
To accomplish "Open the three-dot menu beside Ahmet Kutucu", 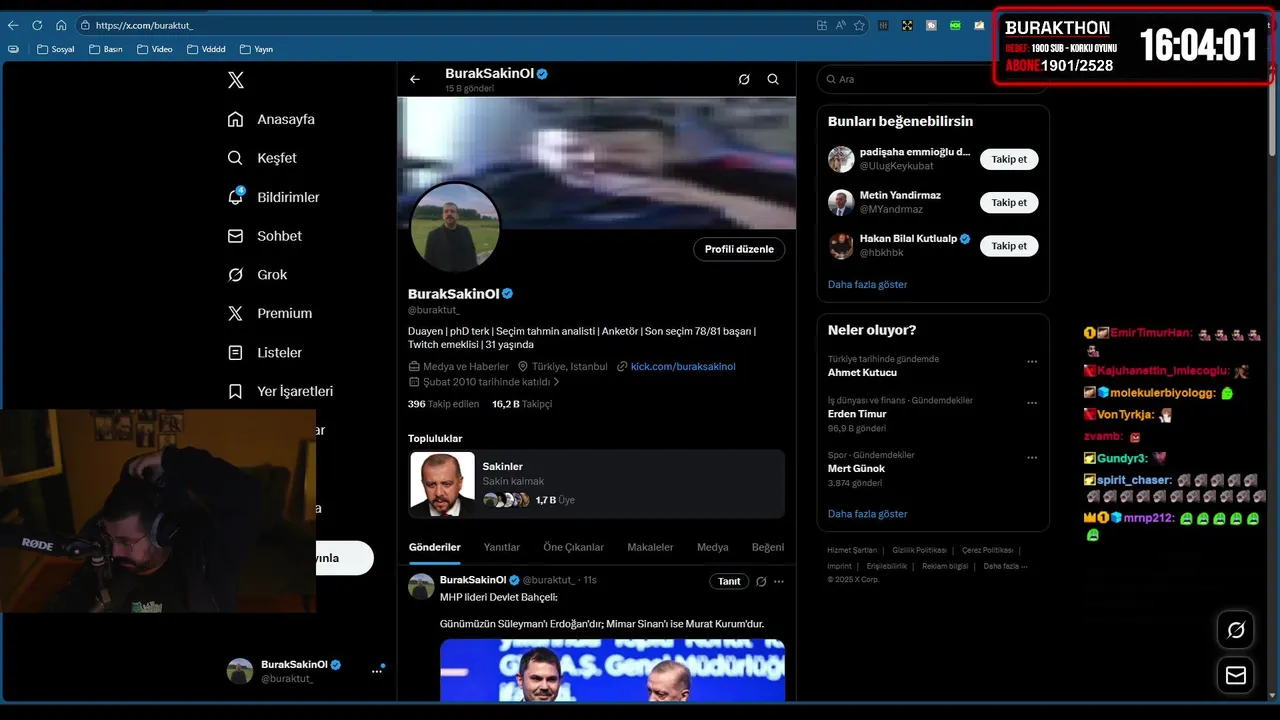I will (1032, 362).
